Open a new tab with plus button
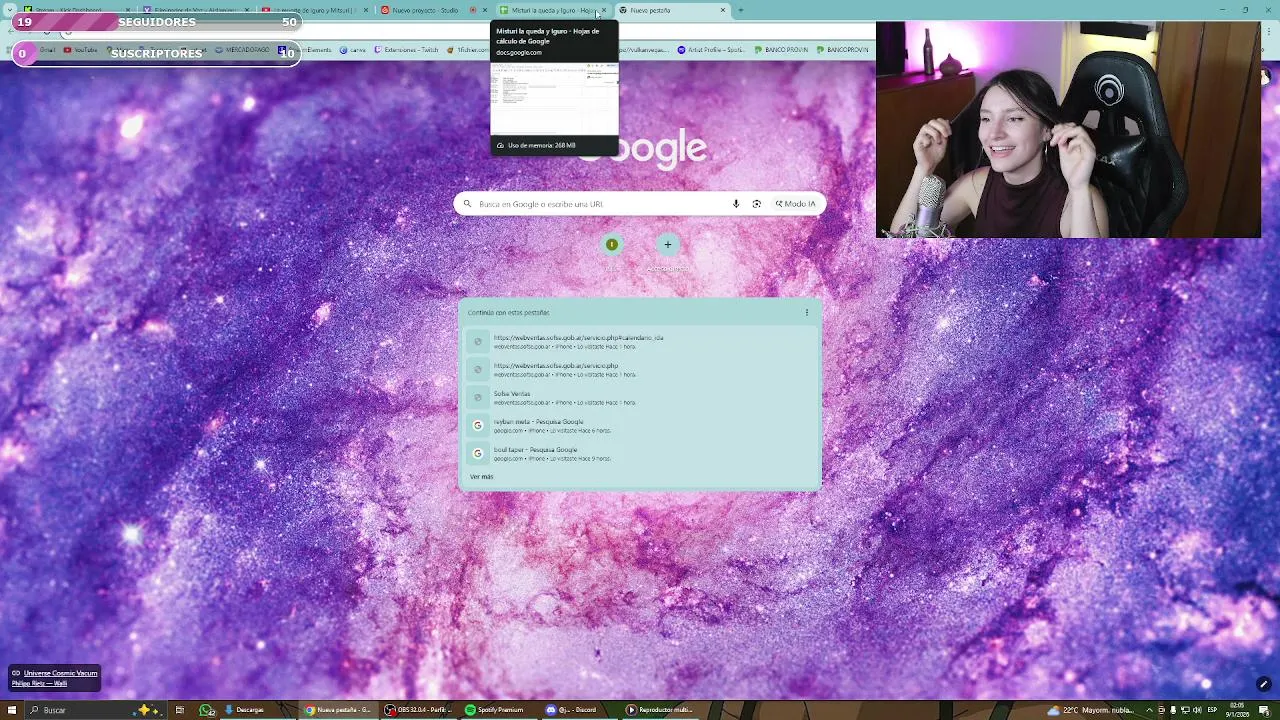Image resolution: width=1280 pixels, height=720 pixels. [741, 10]
